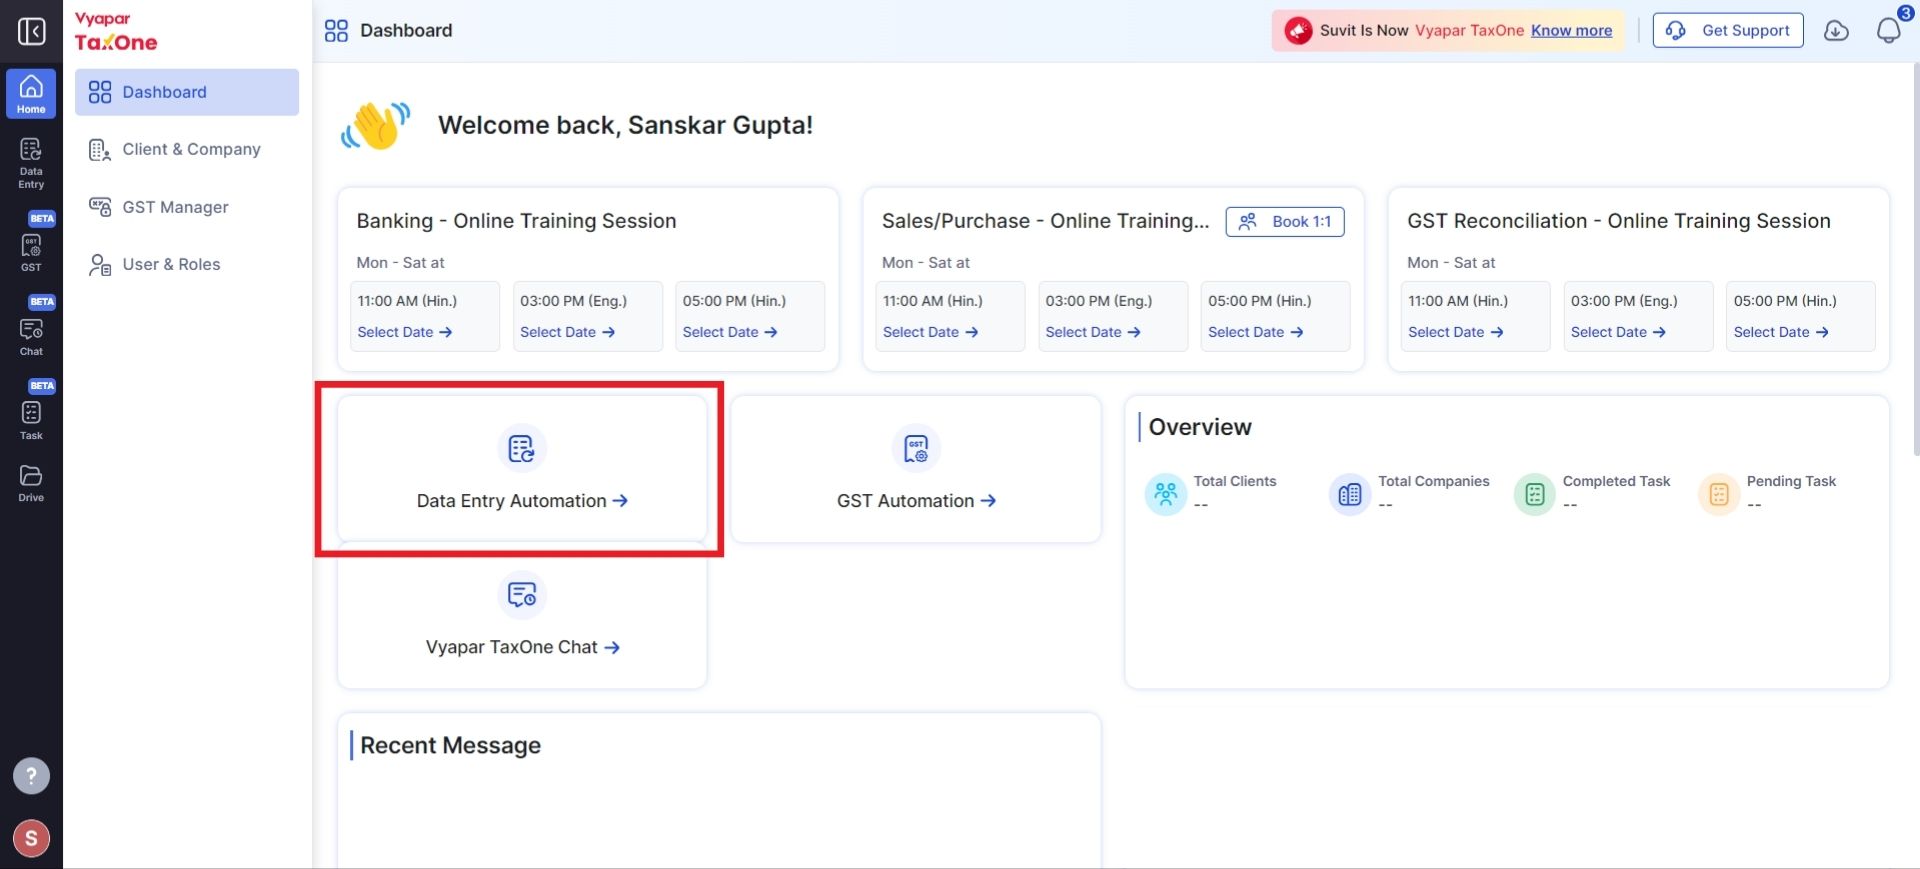This screenshot has height=869, width=1920.
Task: Click the Pending Task label
Action: point(1791,481)
